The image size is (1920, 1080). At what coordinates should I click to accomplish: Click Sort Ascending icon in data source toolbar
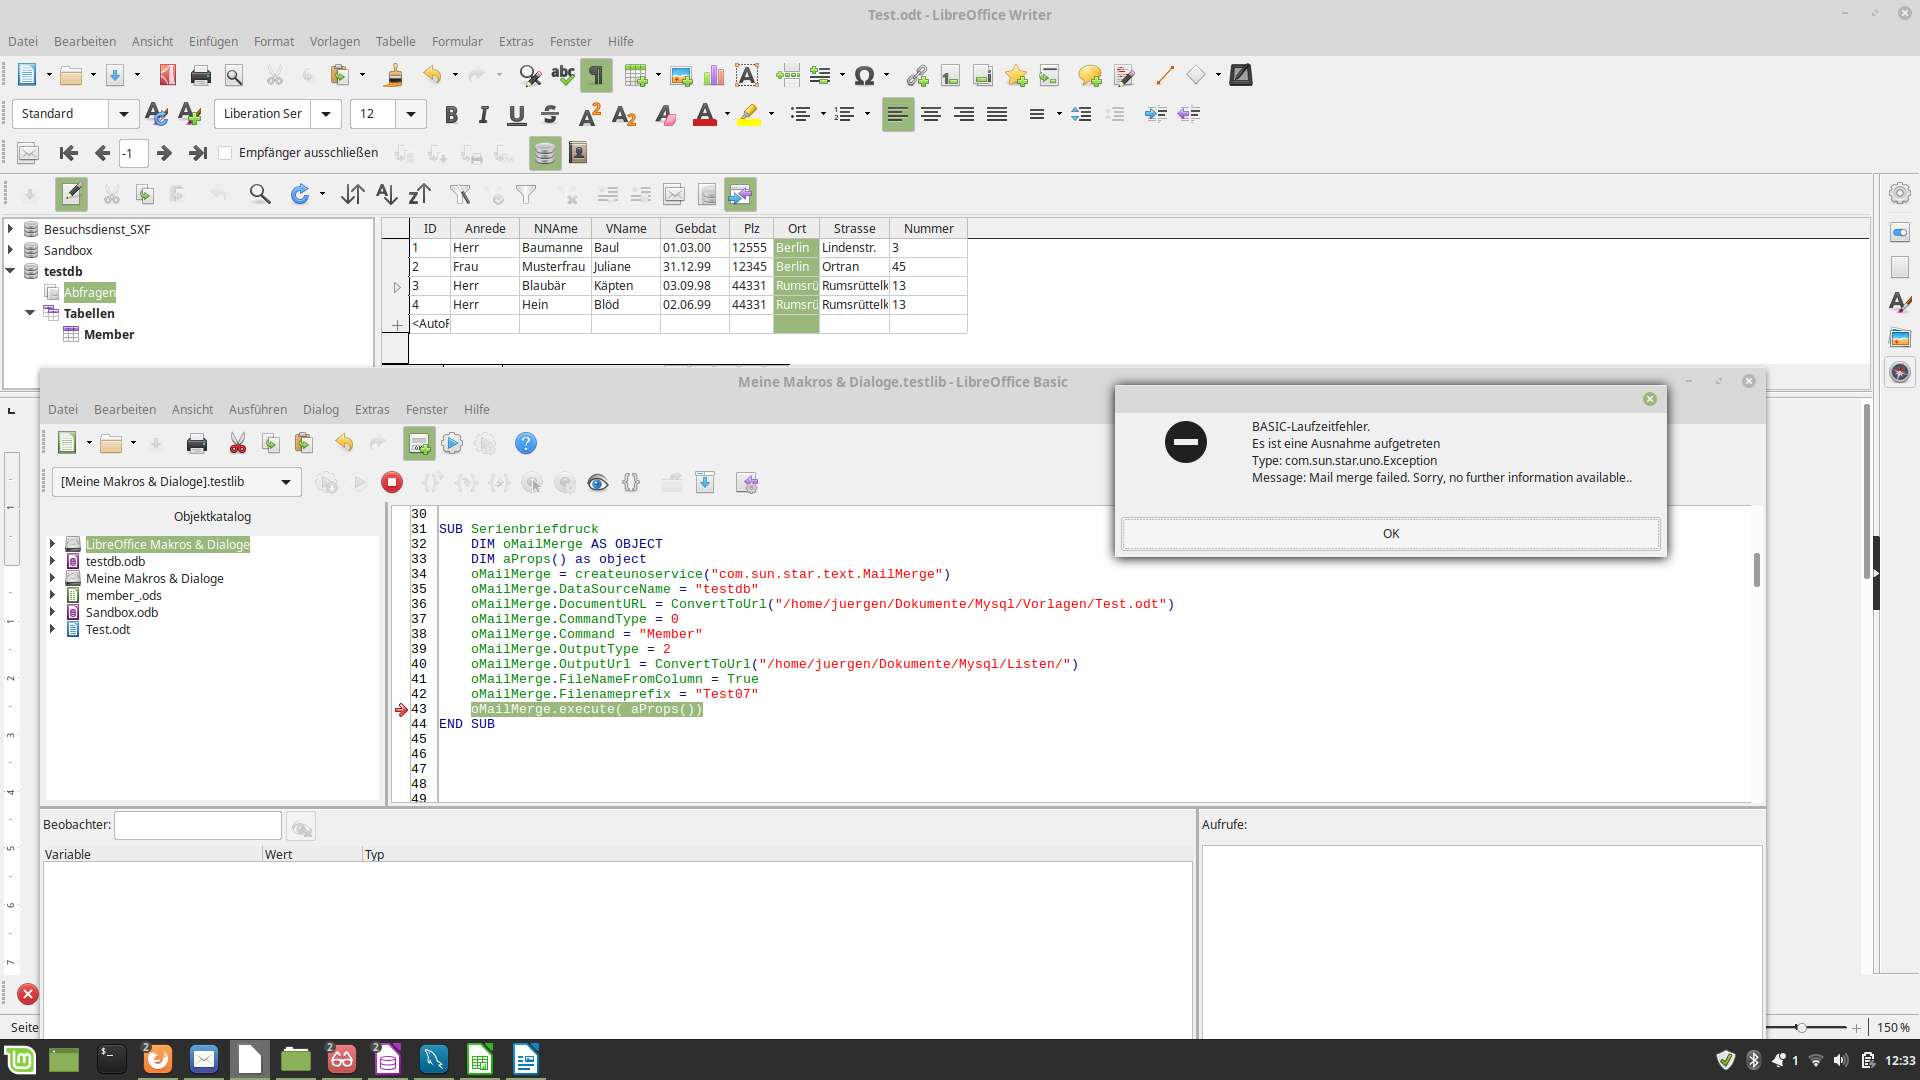coord(387,194)
